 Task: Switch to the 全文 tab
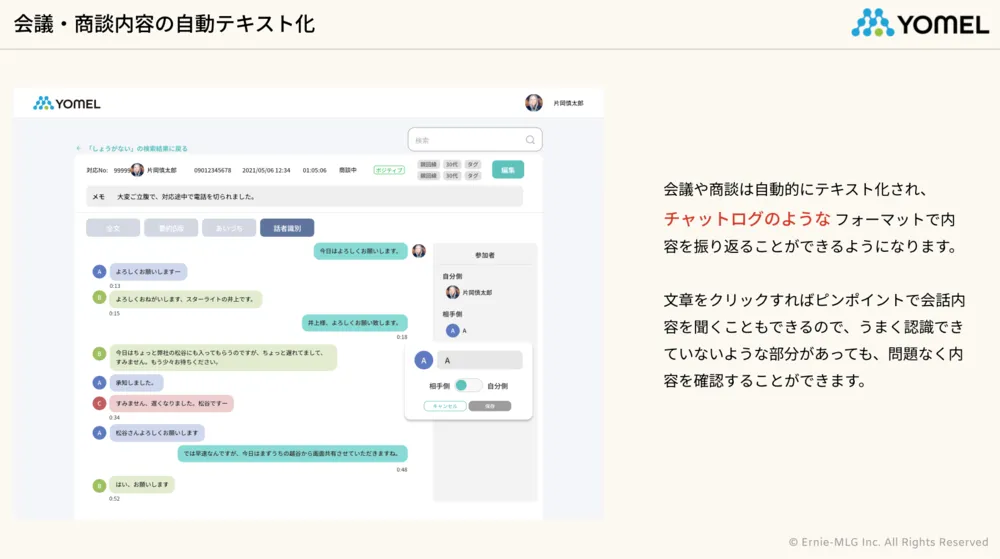(x=113, y=228)
